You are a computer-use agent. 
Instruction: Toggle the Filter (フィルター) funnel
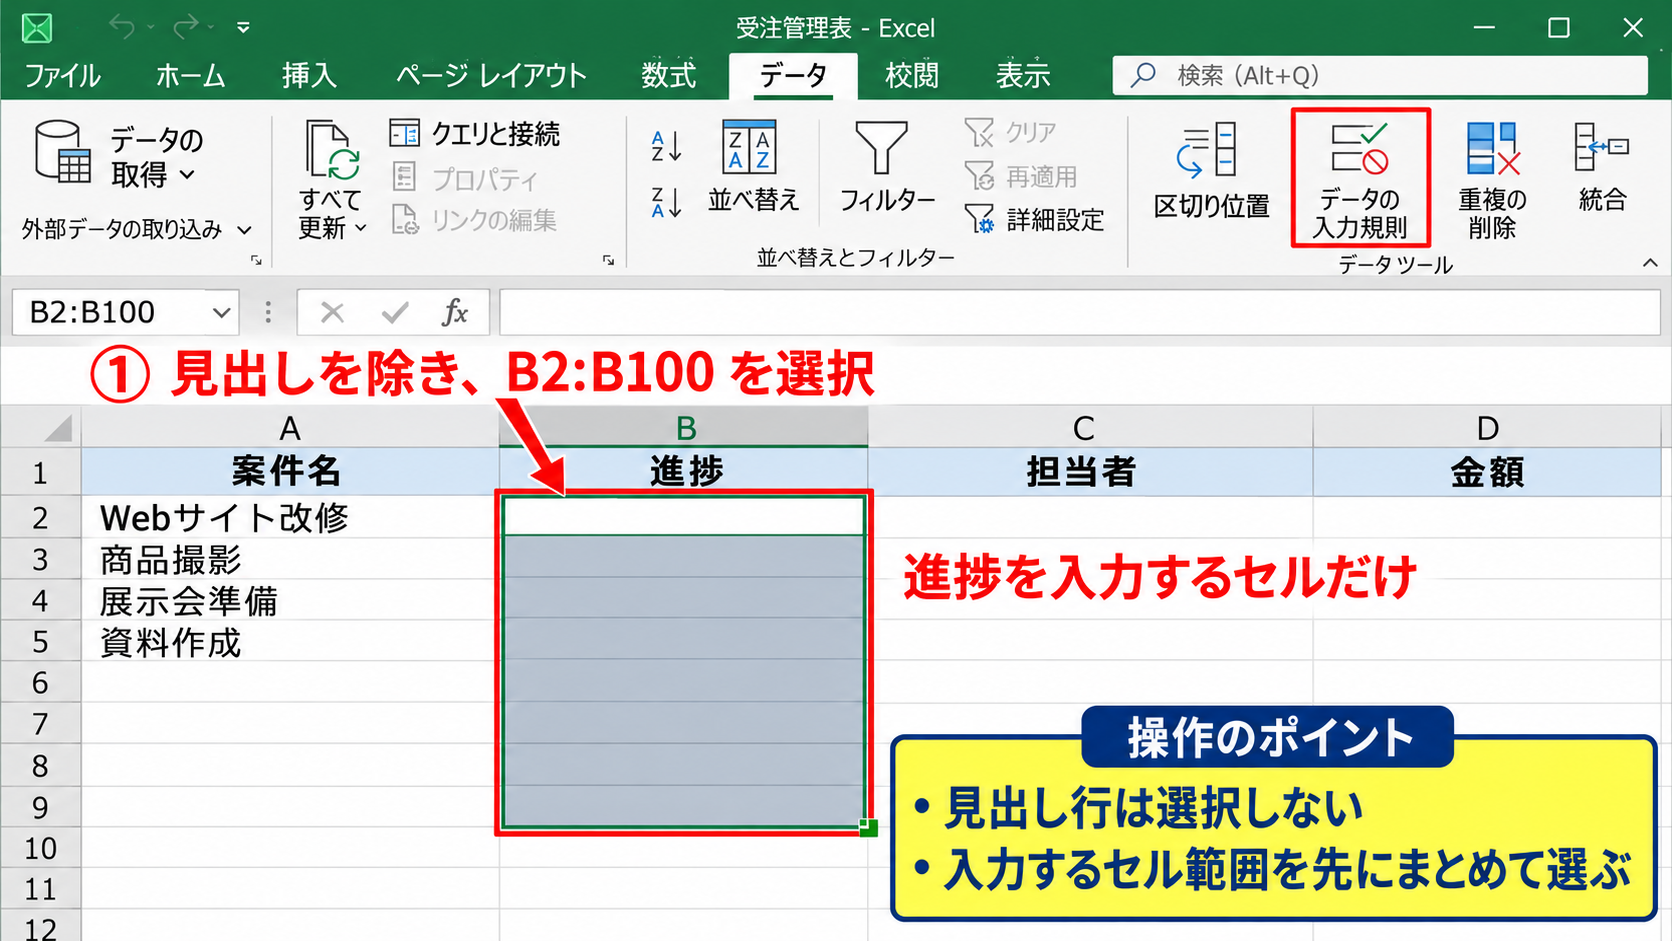coord(887,167)
